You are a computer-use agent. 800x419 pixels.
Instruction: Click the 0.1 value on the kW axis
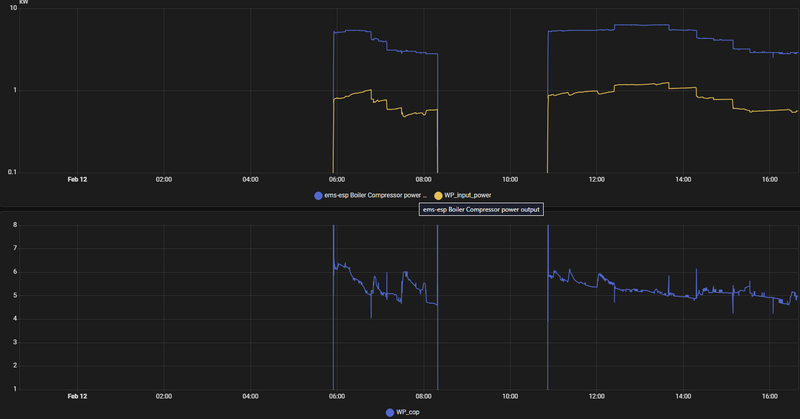12,172
